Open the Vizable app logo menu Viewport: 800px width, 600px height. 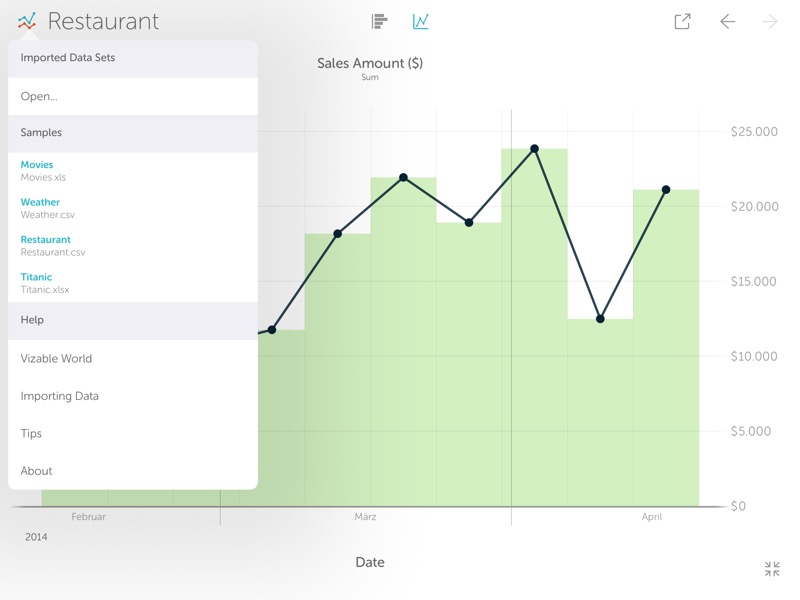pos(27,21)
